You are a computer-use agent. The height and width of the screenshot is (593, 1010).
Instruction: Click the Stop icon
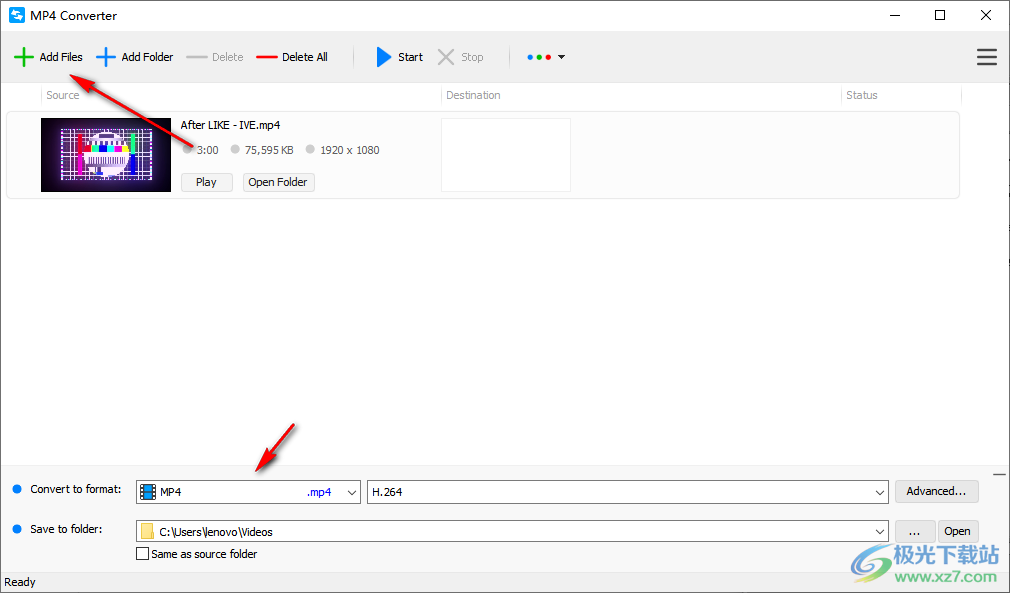click(x=444, y=57)
